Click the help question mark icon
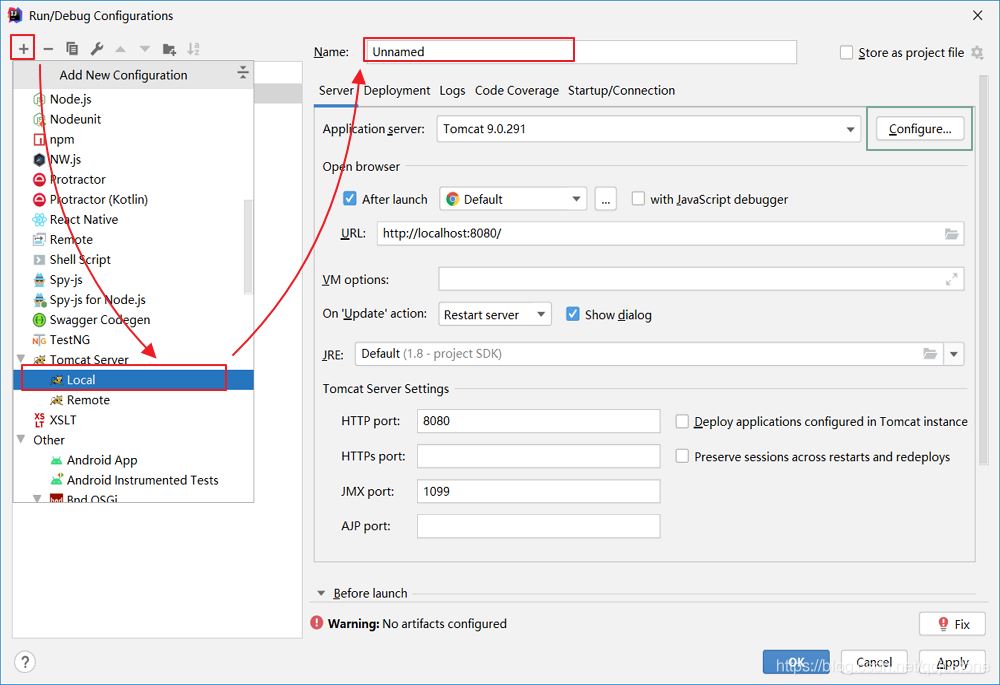 coord(25,662)
